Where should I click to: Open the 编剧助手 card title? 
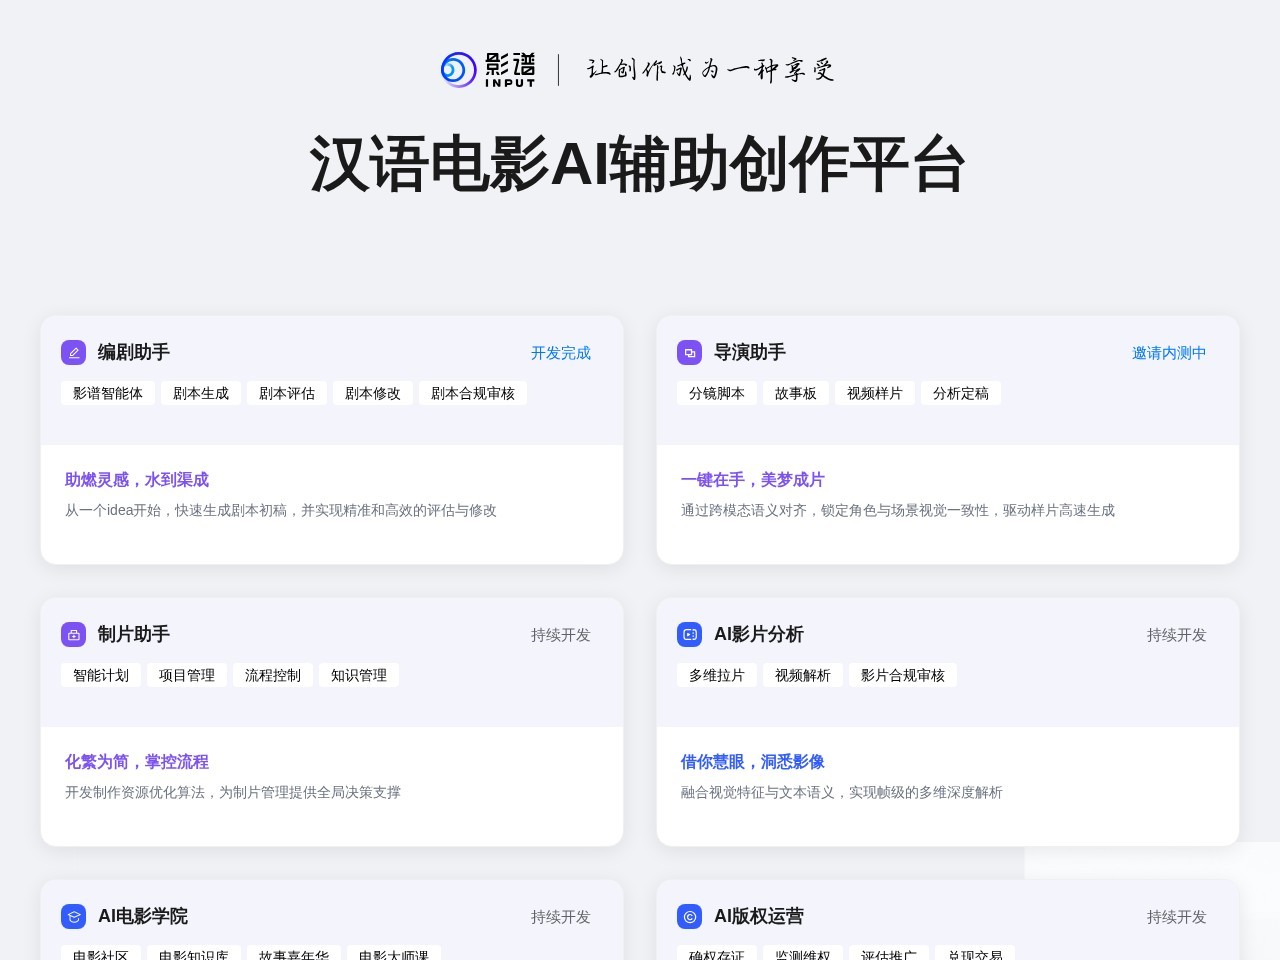134,353
